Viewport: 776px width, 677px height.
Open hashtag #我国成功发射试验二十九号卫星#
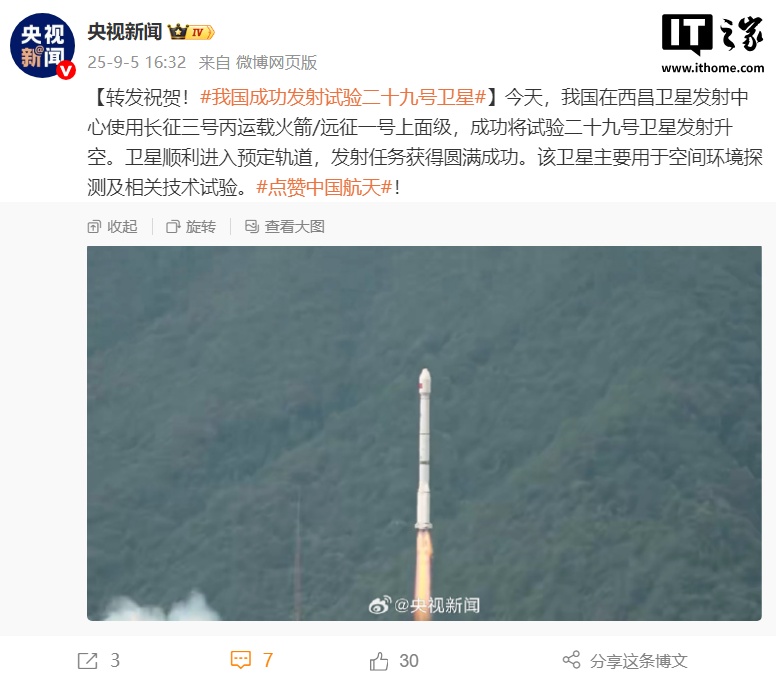pos(343,97)
